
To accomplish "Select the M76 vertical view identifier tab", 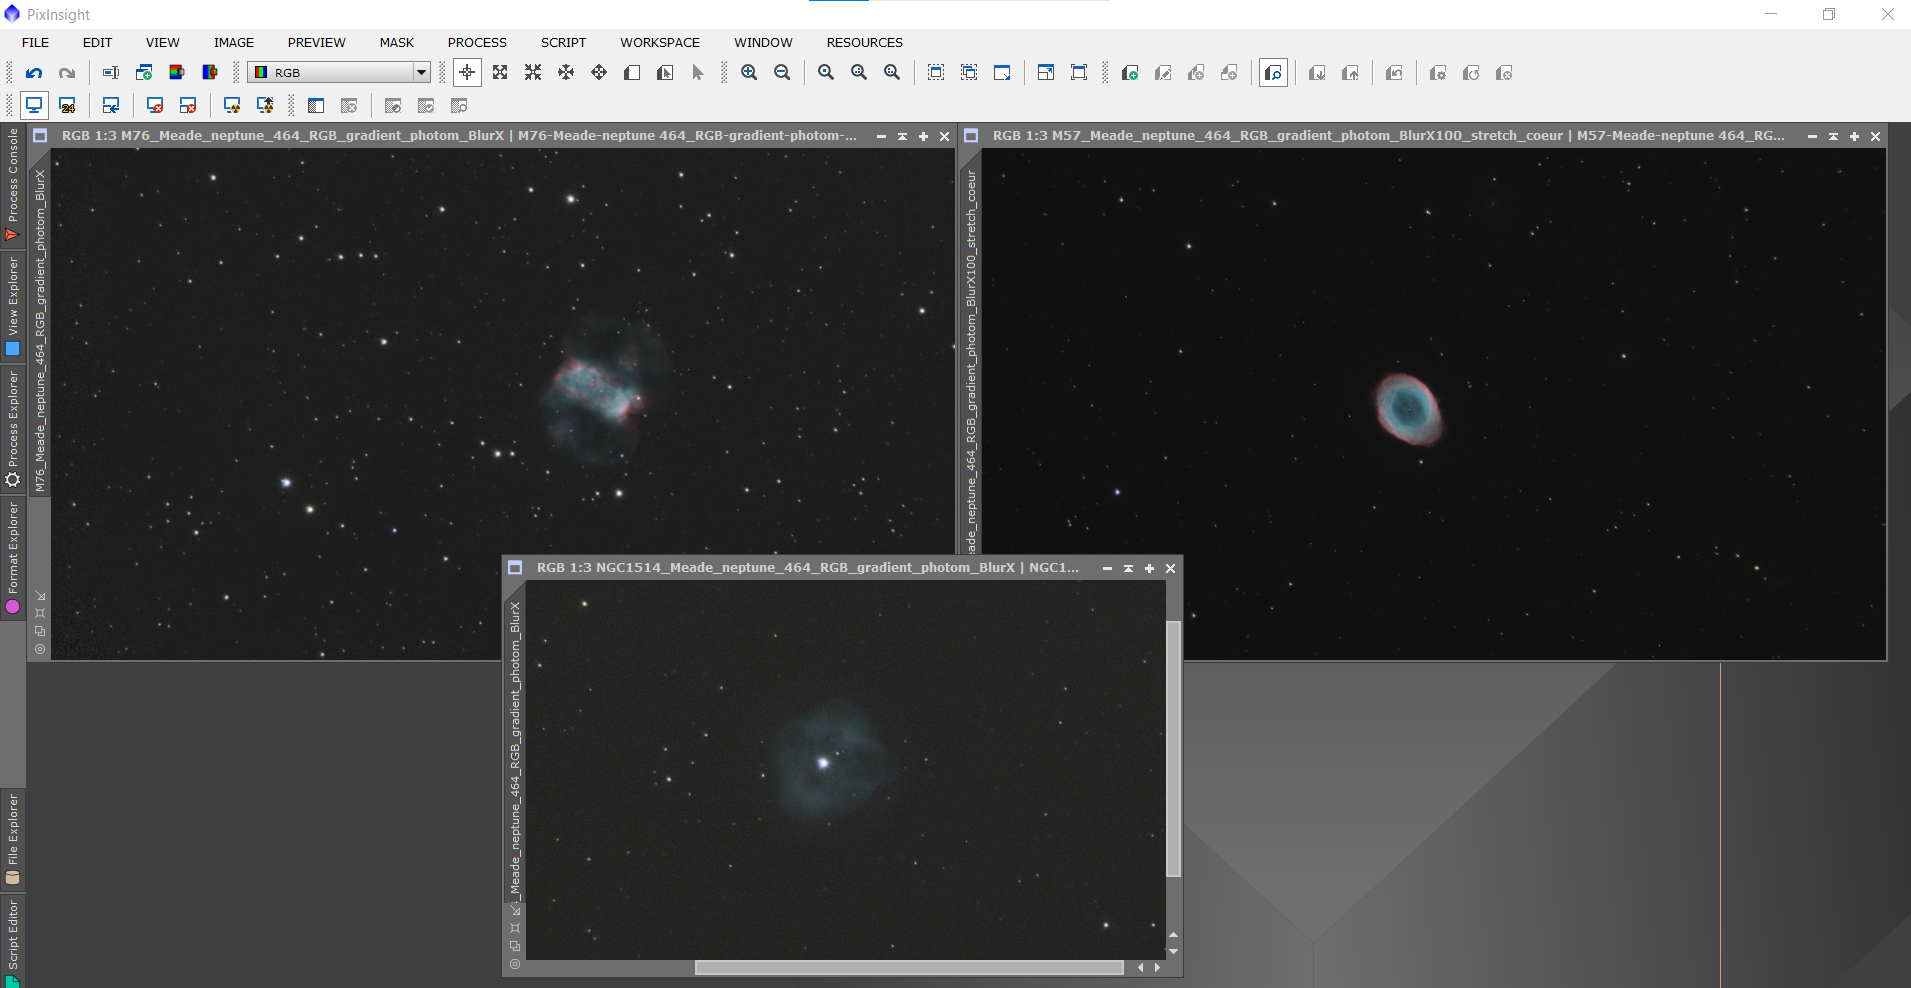I will (x=40, y=330).
